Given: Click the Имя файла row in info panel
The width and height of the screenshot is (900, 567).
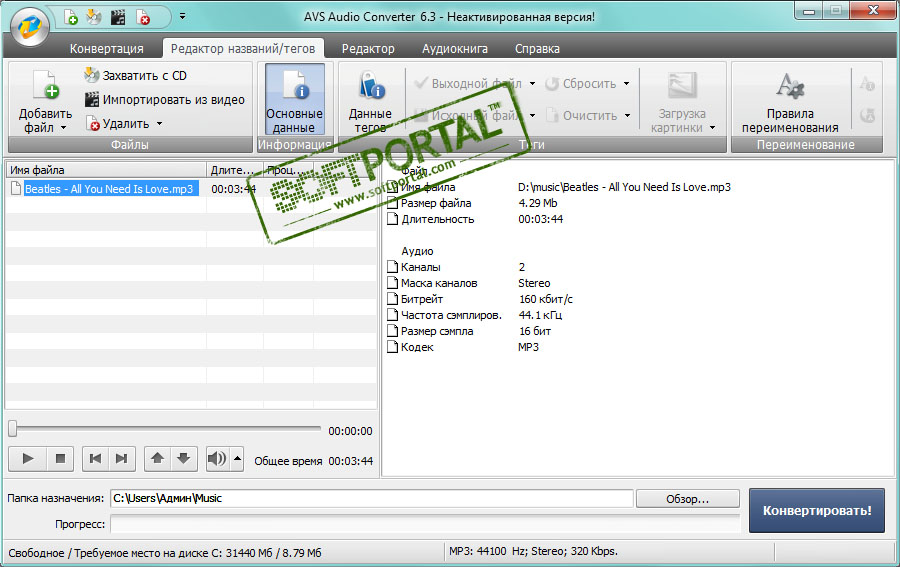Looking at the screenshot, I should click(559, 187).
